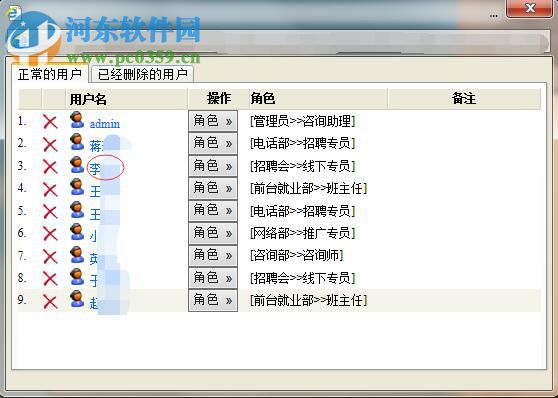Click red X delete icon in row 4
The width and height of the screenshot is (558, 398).
(50, 189)
